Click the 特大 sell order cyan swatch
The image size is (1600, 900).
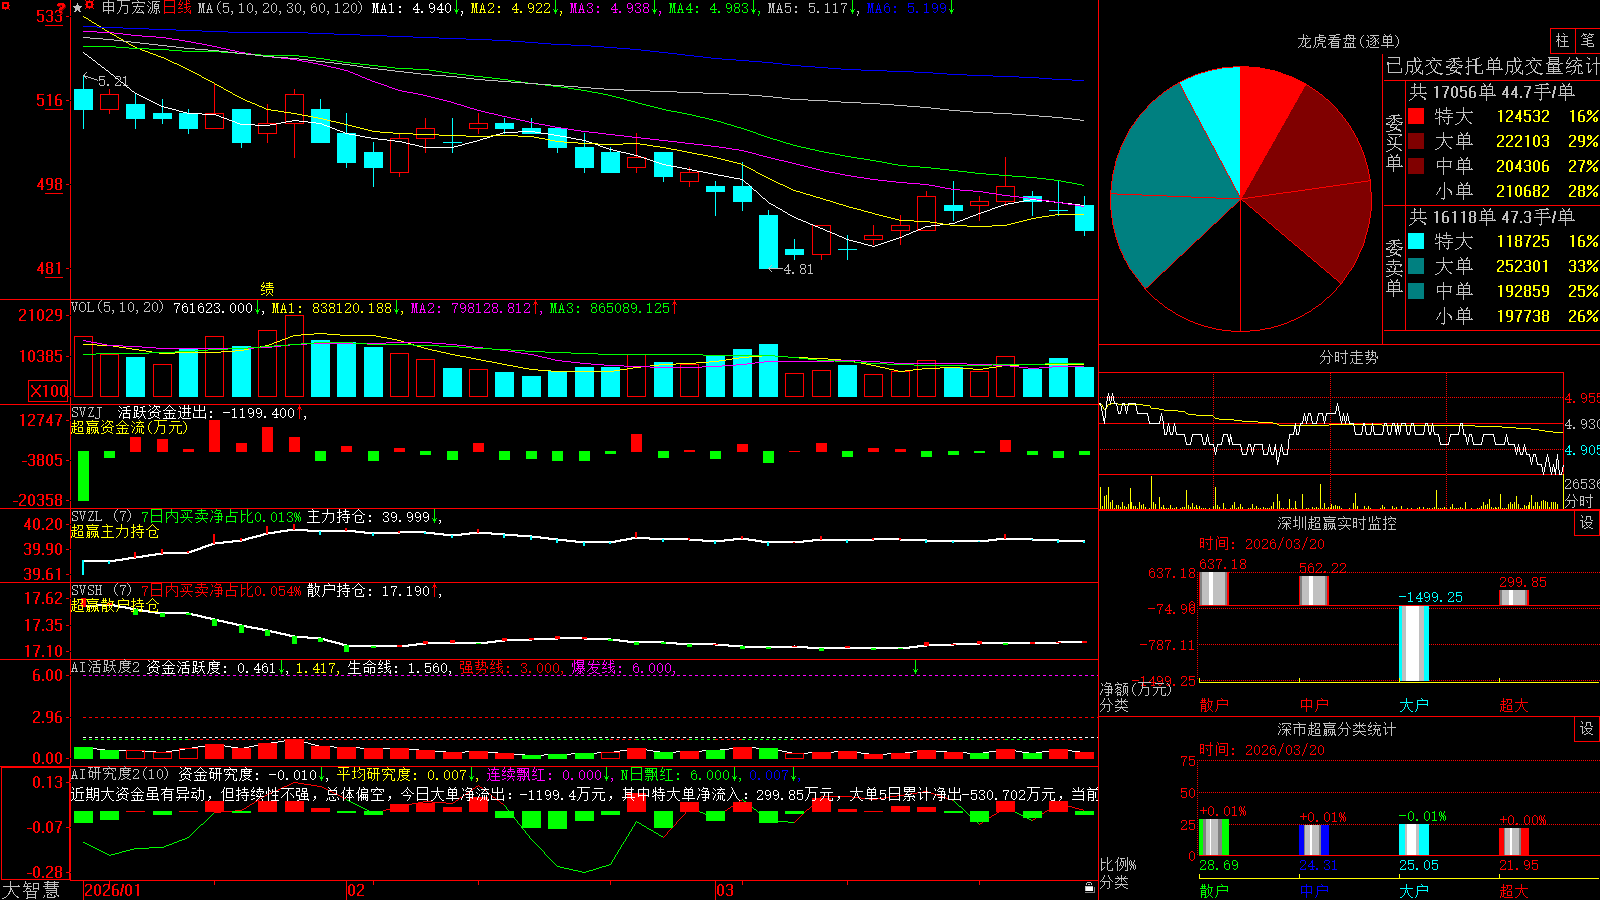[1416, 241]
